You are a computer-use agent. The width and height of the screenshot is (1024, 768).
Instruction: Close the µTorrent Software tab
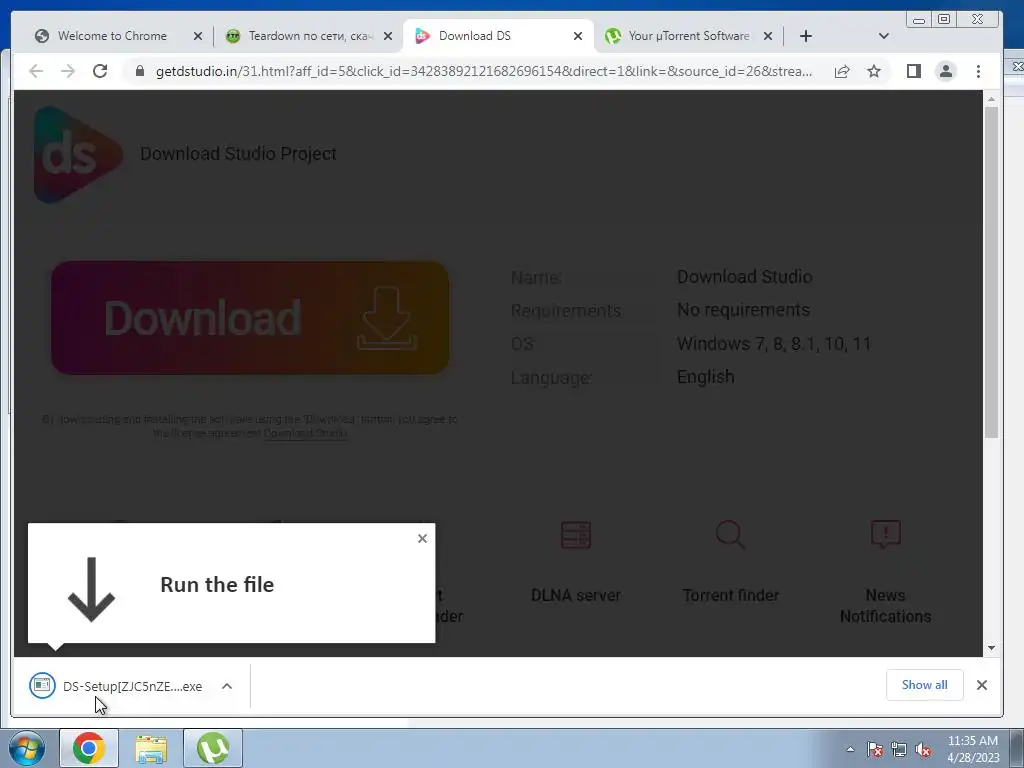(768, 37)
